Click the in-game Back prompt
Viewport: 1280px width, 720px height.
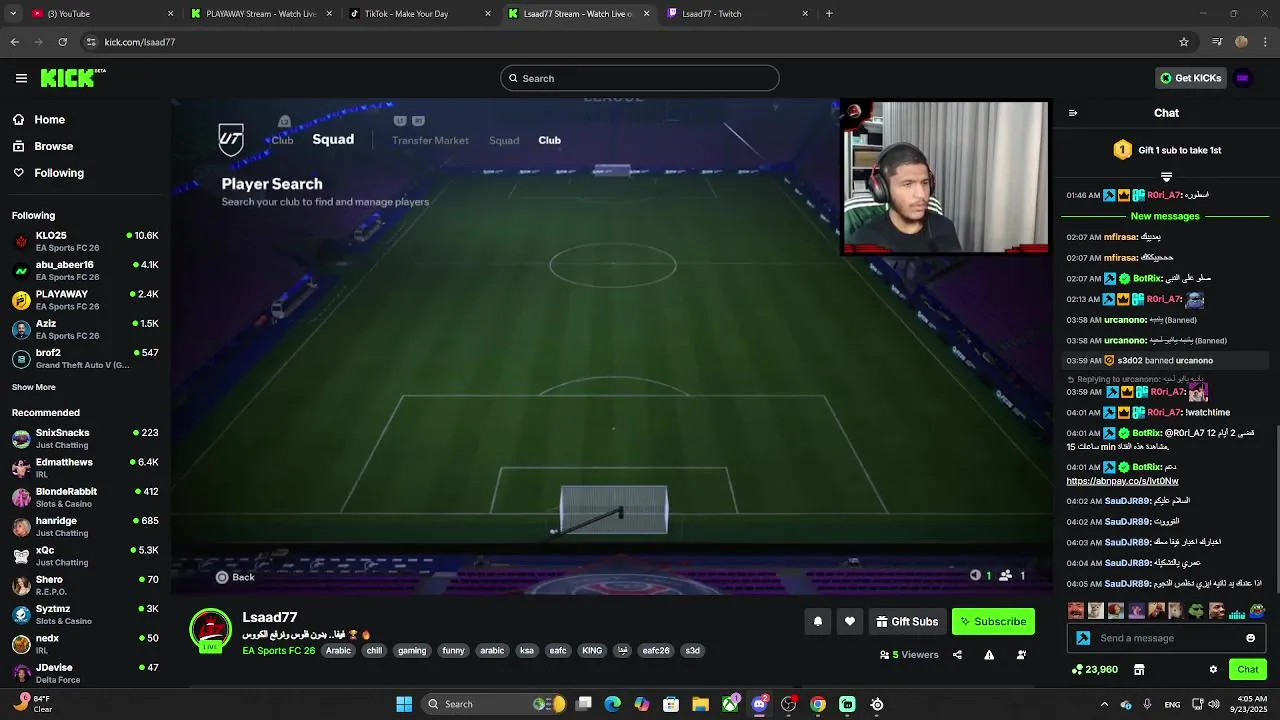pos(235,577)
